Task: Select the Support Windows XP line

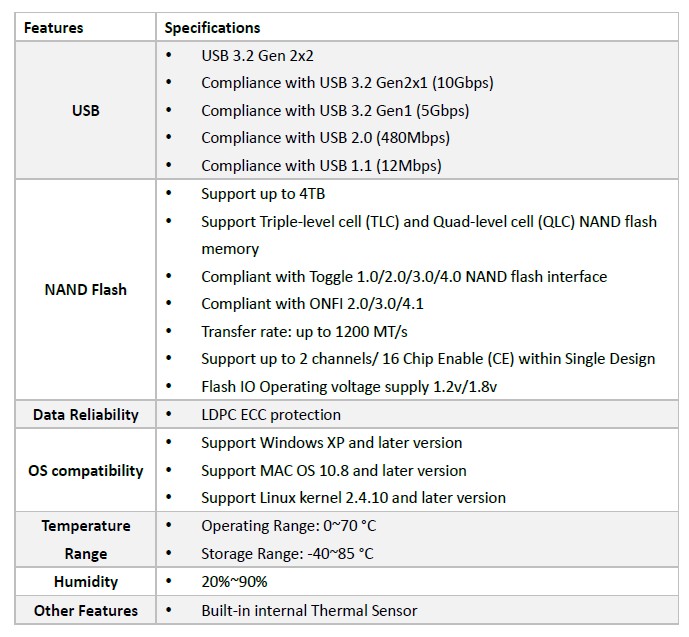Action: tap(332, 442)
